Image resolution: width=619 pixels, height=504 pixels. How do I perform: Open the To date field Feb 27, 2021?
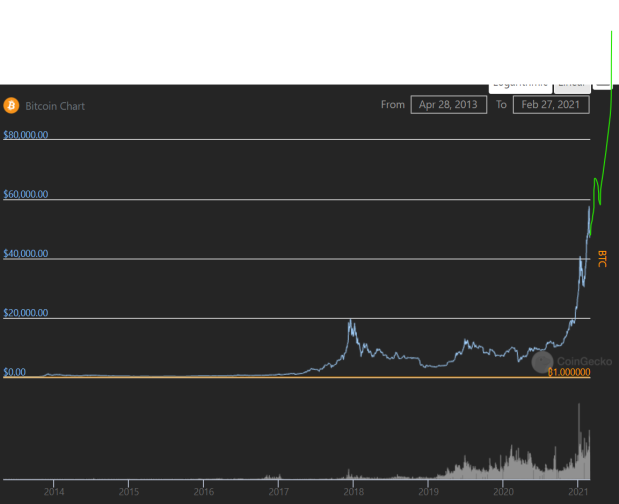coord(551,105)
